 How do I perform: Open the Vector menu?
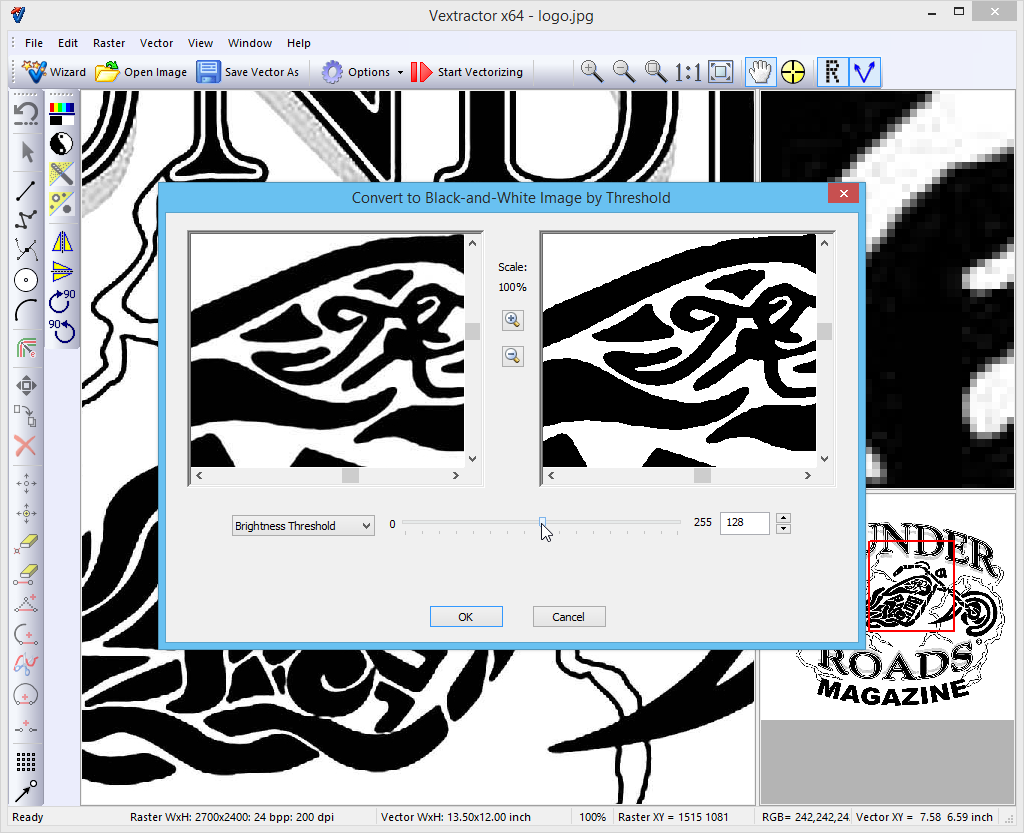pos(156,43)
